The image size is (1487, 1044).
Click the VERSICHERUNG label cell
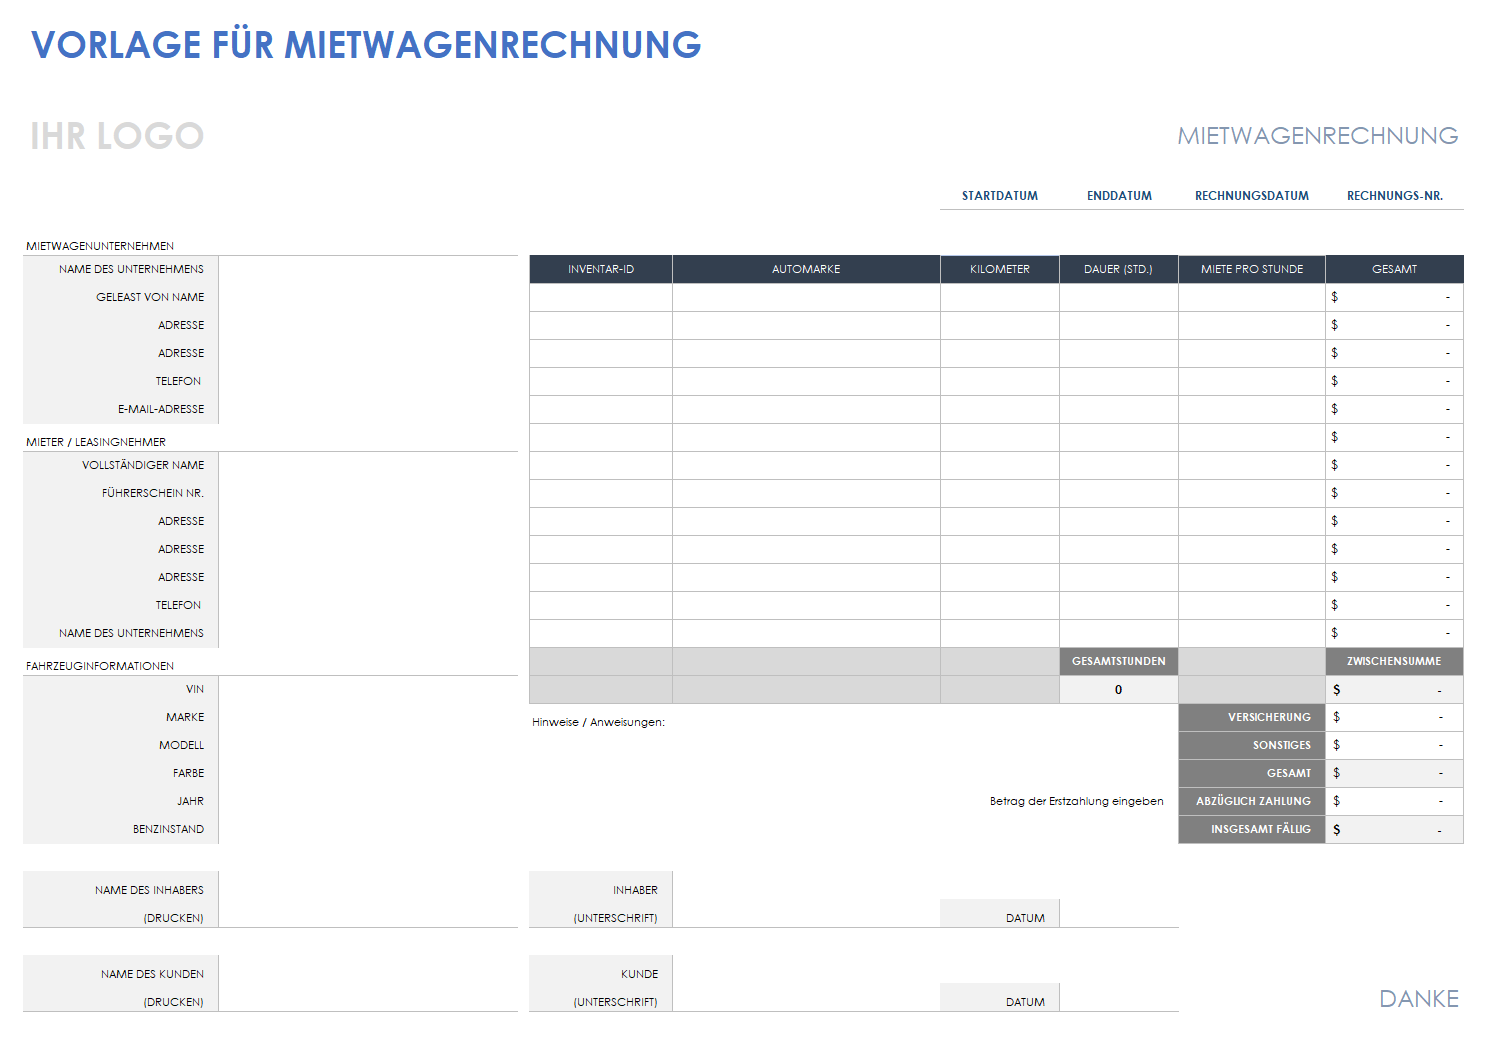coord(1252,717)
